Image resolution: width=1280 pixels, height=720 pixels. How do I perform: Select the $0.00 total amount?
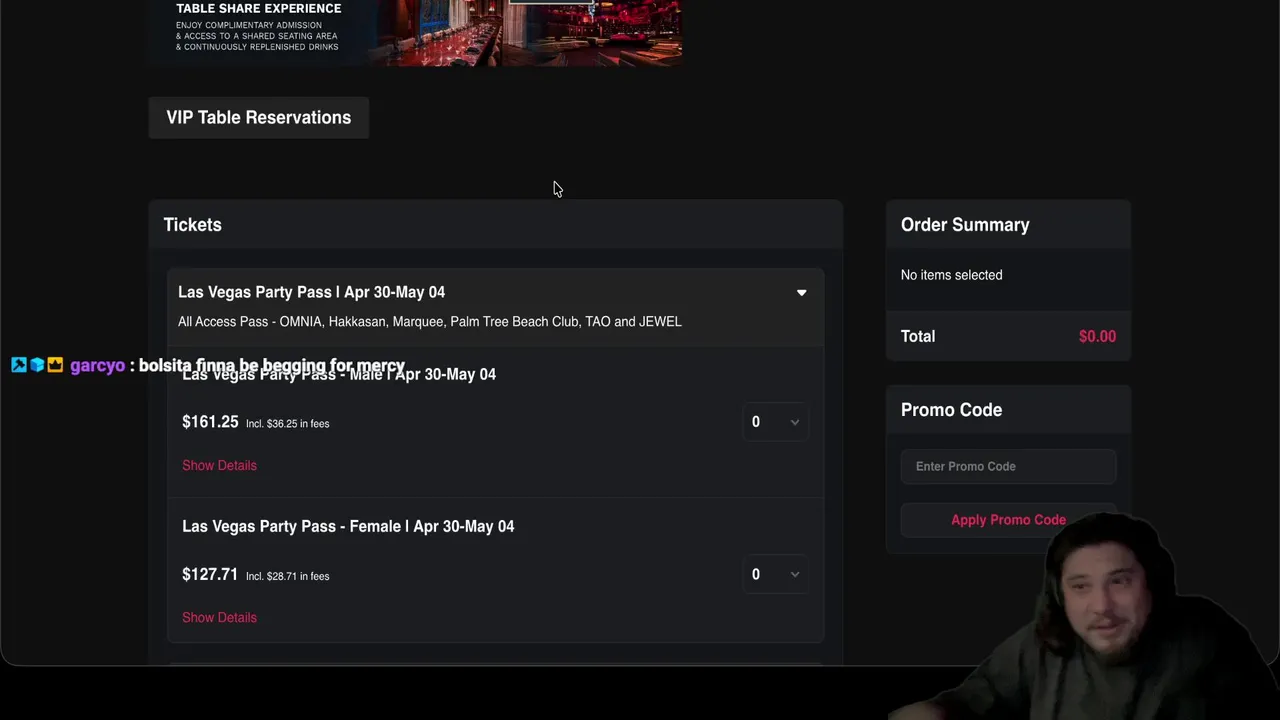pyautogui.click(x=1097, y=337)
